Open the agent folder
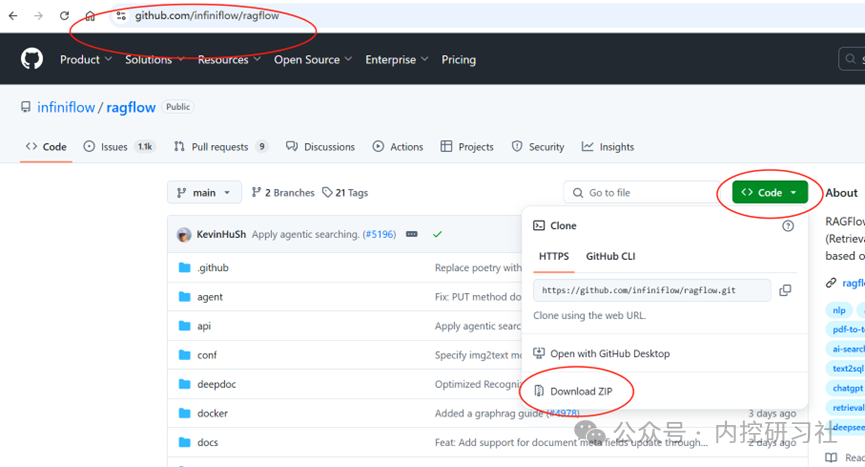 pyautogui.click(x=210, y=297)
